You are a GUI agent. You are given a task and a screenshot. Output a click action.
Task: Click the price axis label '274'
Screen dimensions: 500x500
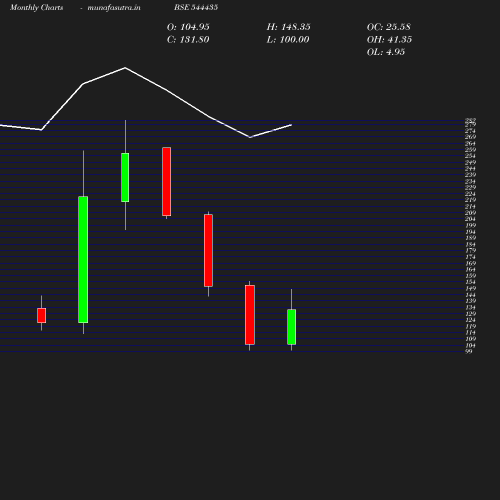coord(470,131)
